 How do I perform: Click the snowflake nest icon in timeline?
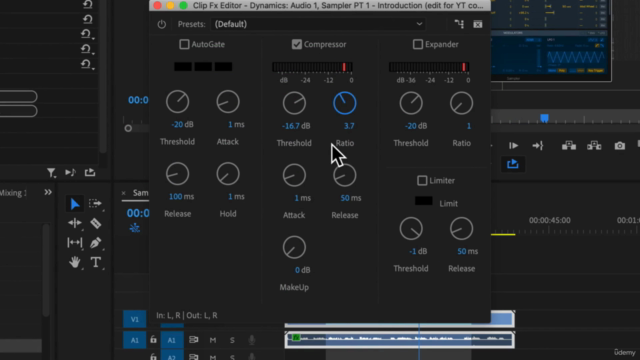[134, 228]
